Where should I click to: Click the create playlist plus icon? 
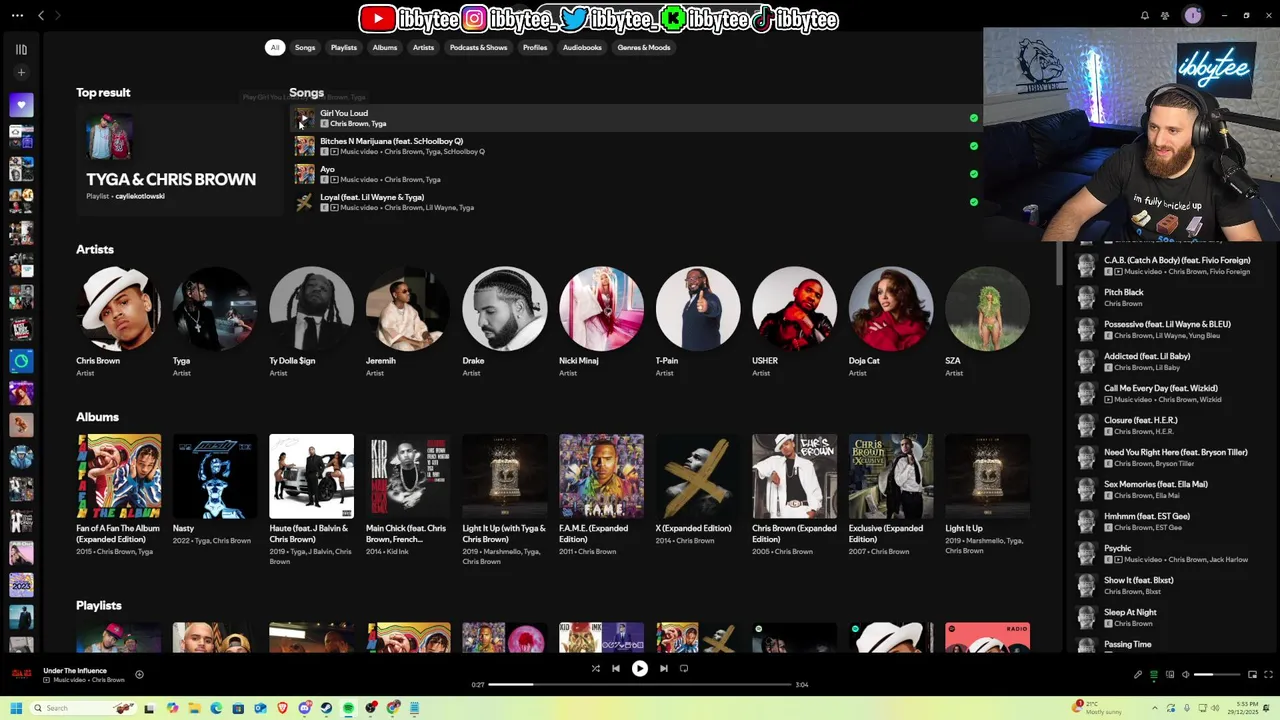[21, 72]
